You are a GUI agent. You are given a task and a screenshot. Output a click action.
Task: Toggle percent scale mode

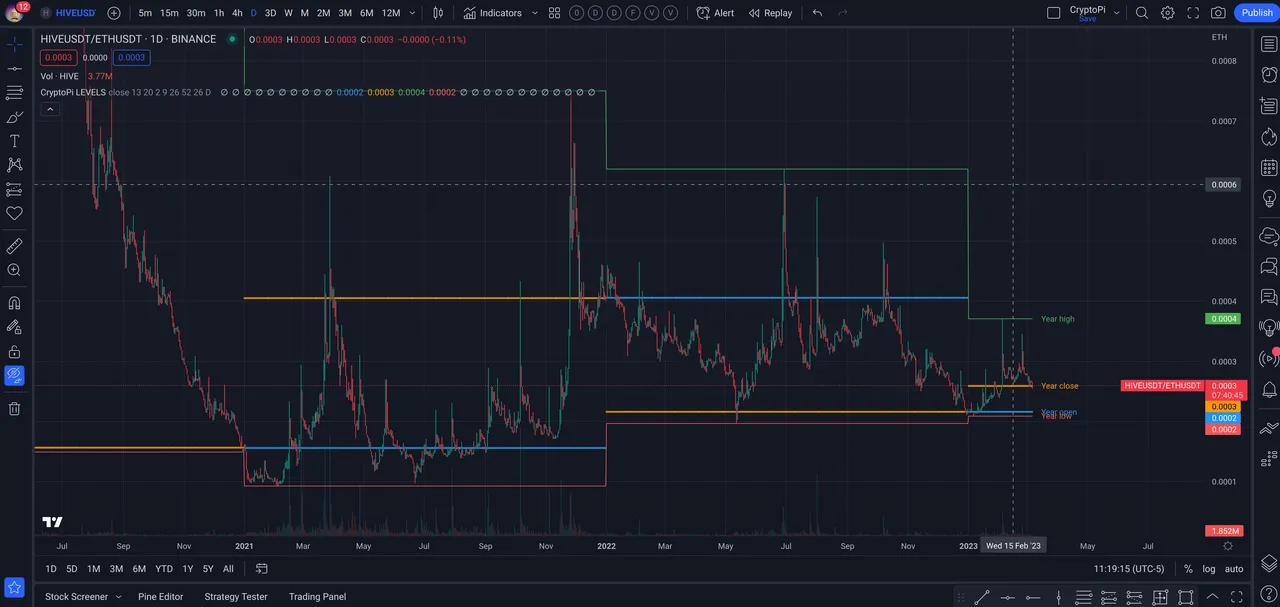pyautogui.click(x=1188, y=569)
